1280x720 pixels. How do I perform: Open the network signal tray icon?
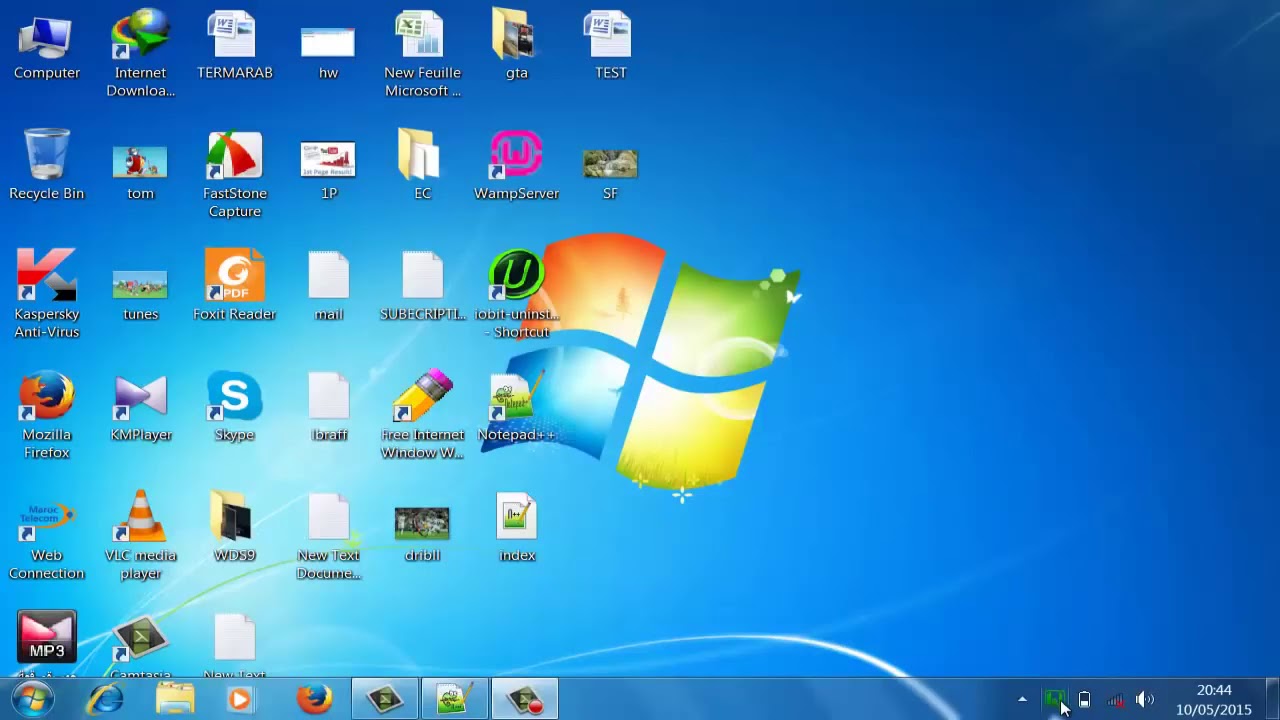1115,699
